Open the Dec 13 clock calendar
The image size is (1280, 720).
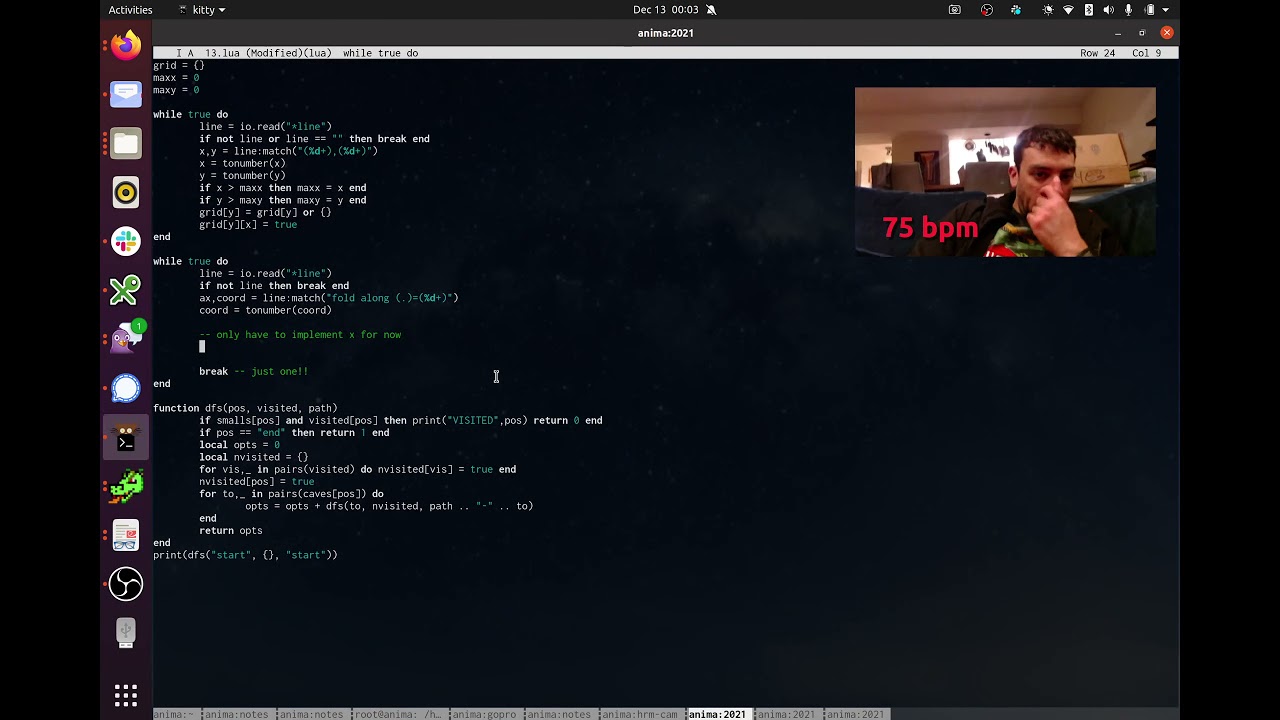click(665, 10)
